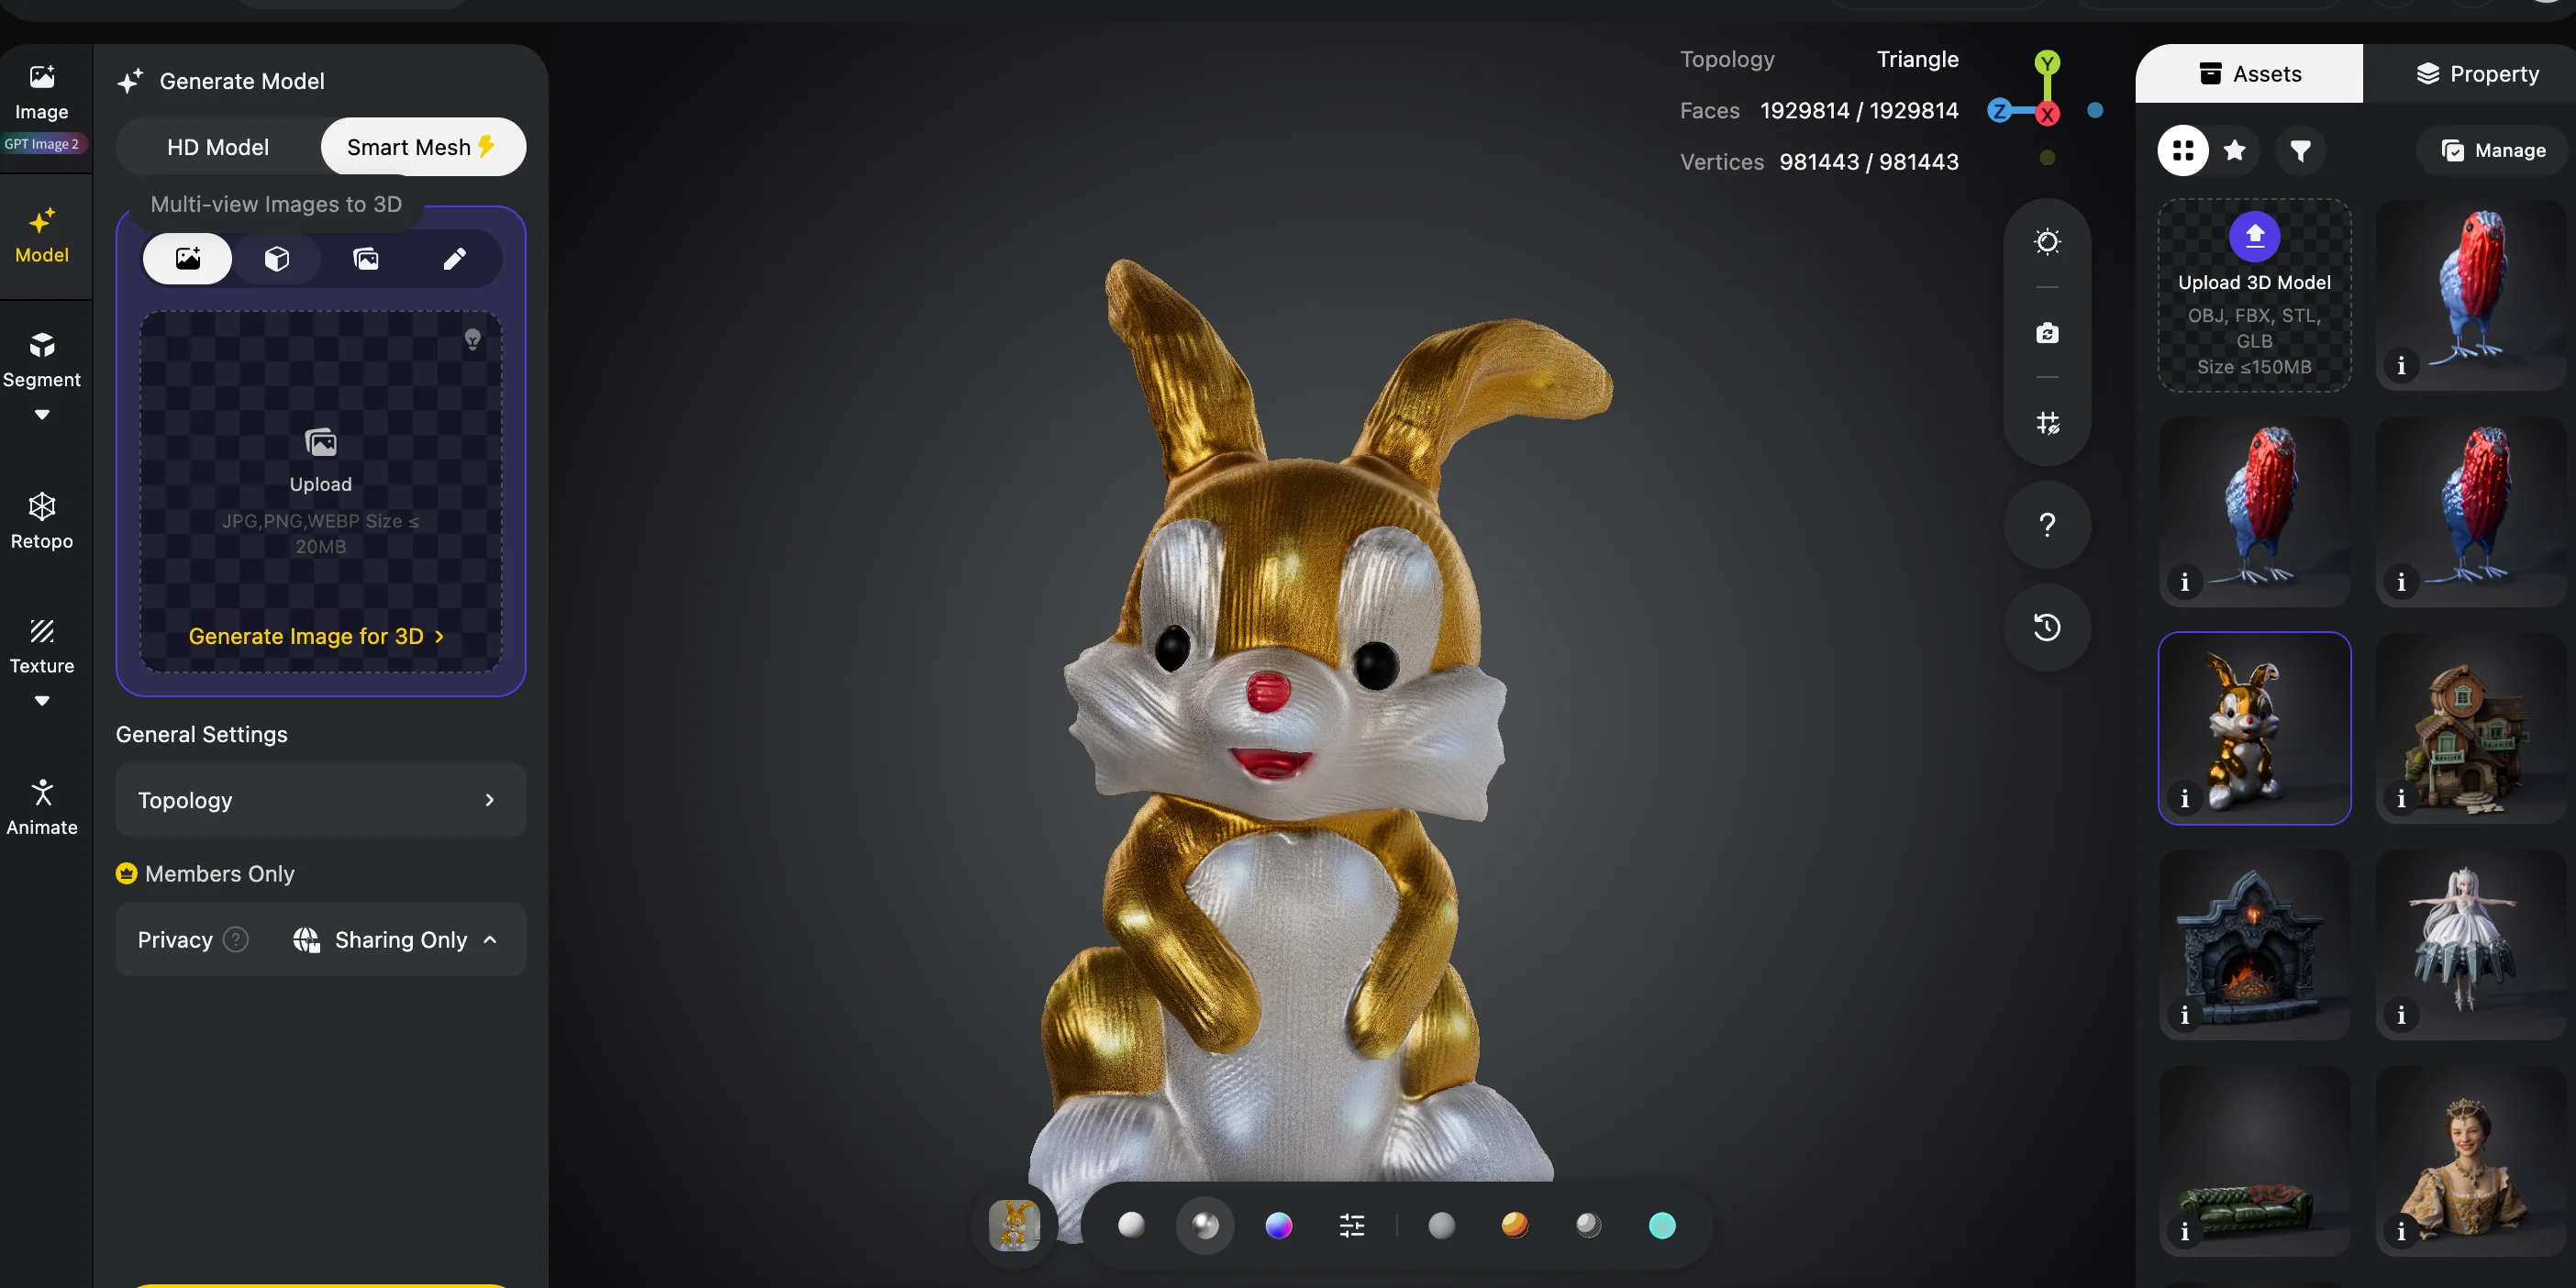This screenshot has height=1288, width=2576.
Task: Open the Animate sidebar tool
Action: tap(41, 808)
